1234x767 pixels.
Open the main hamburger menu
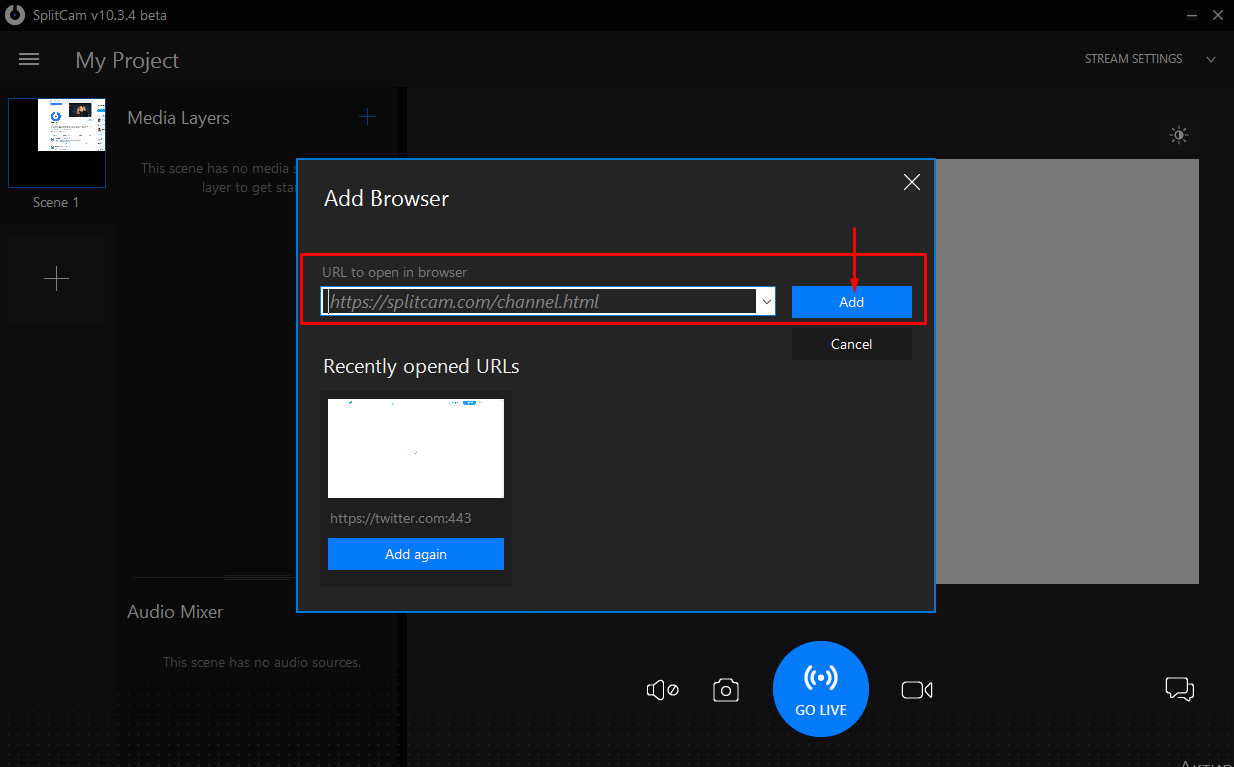(x=28, y=59)
